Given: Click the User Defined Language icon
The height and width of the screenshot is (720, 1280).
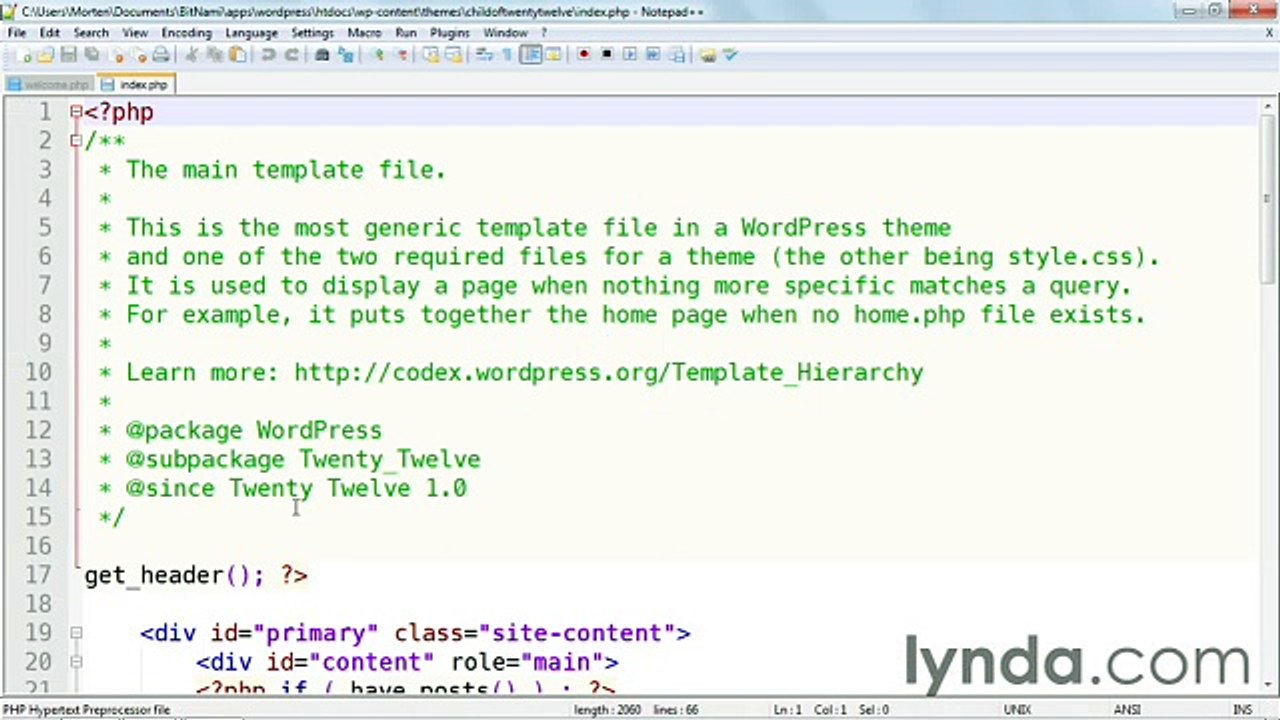Looking at the screenshot, I should pos(553,55).
